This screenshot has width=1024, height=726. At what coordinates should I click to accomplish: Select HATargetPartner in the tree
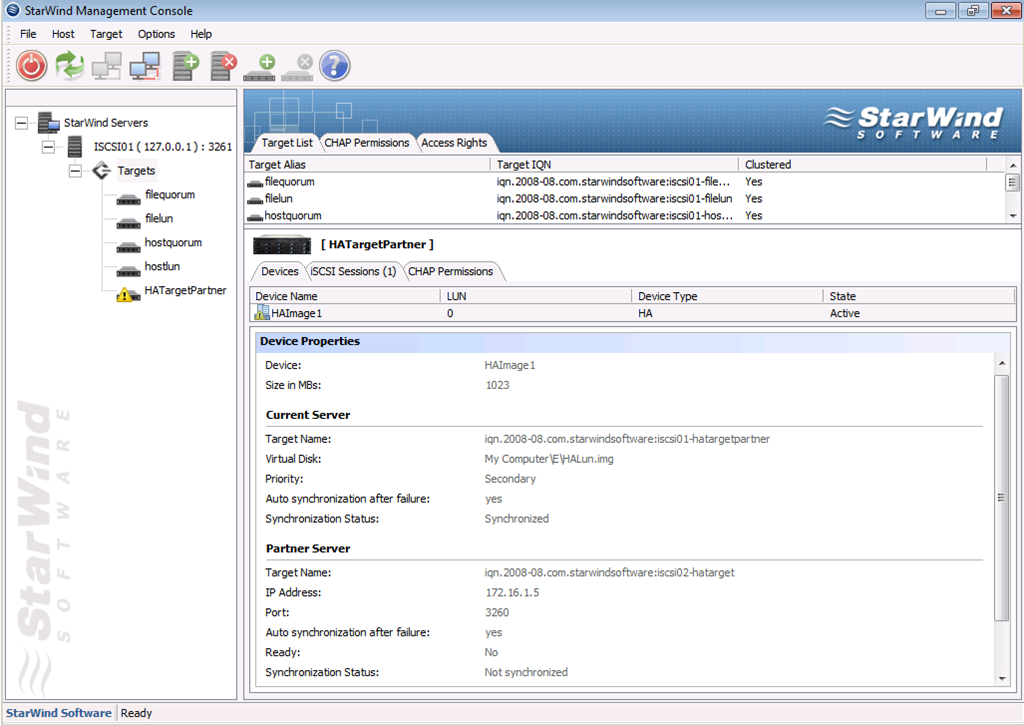click(185, 291)
